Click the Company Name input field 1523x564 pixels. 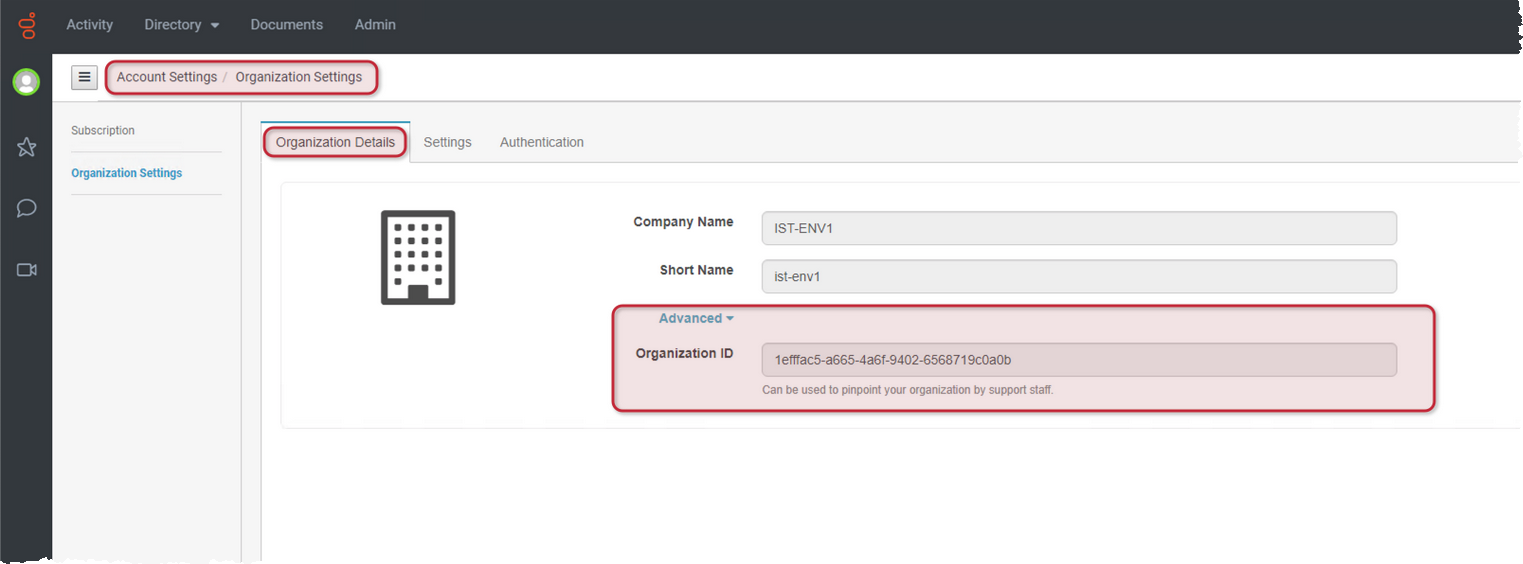click(x=1078, y=228)
